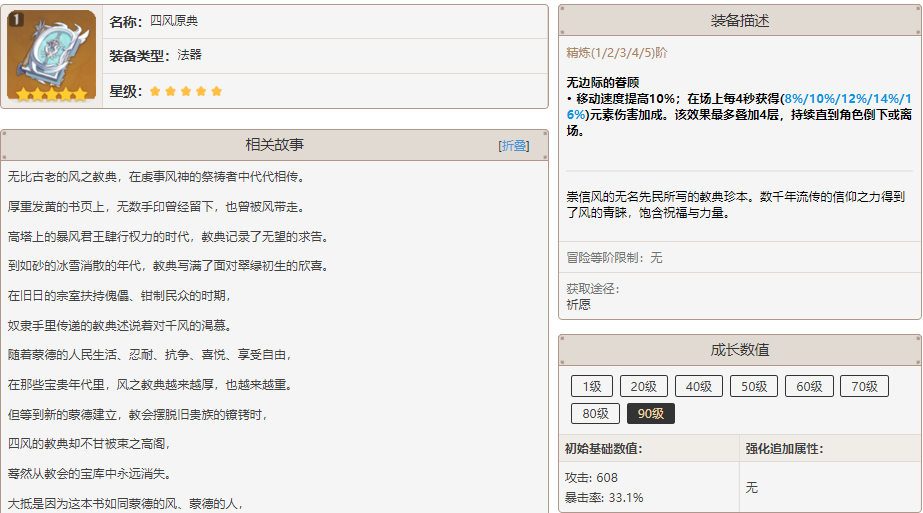Image resolution: width=923 pixels, height=513 pixels.
Task: Click the 冒险等阶限制：无 line
Action: (615, 257)
